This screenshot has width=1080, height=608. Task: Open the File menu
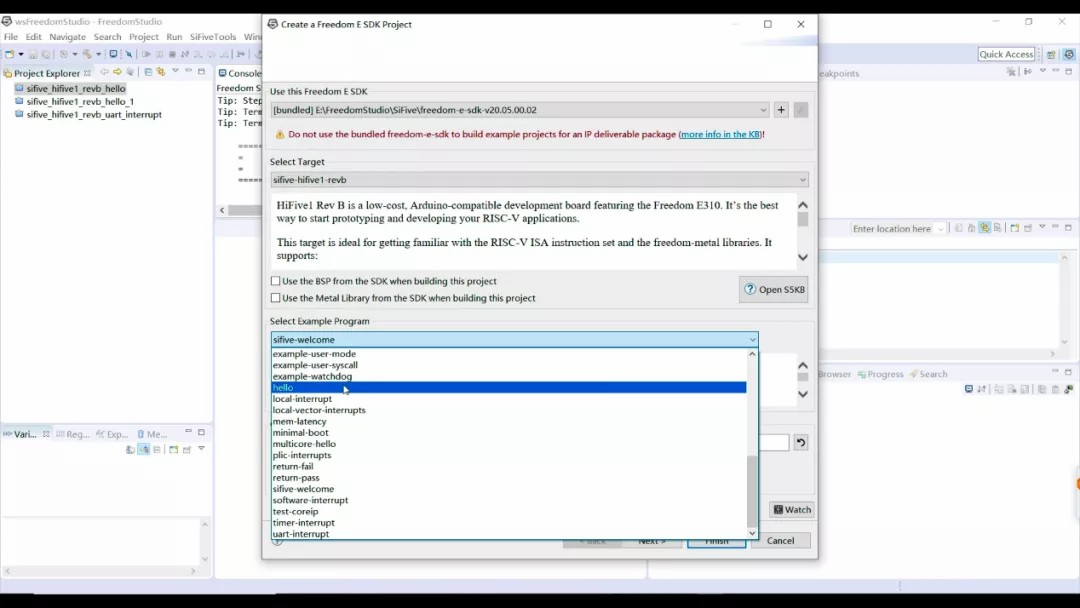(11, 36)
